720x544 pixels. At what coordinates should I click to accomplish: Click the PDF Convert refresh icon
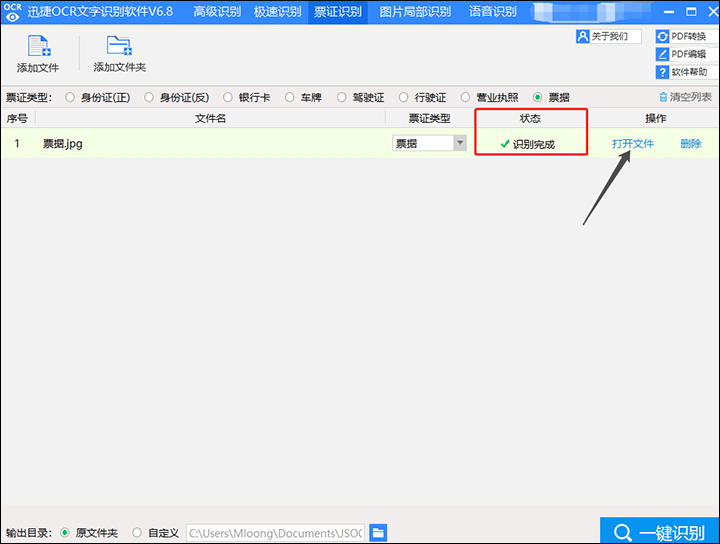pos(662,36)
